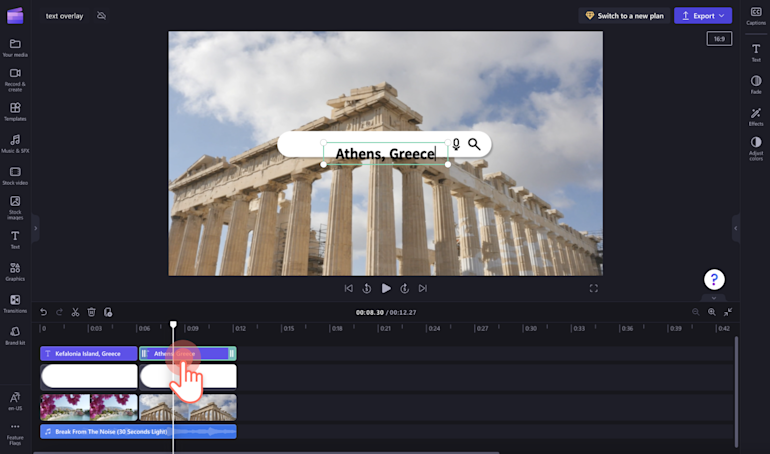Open the Music & SFX tab
Image resolution: width=770 pixels, height=454 pixels.
pyautogui.click(x=15, y=144)
